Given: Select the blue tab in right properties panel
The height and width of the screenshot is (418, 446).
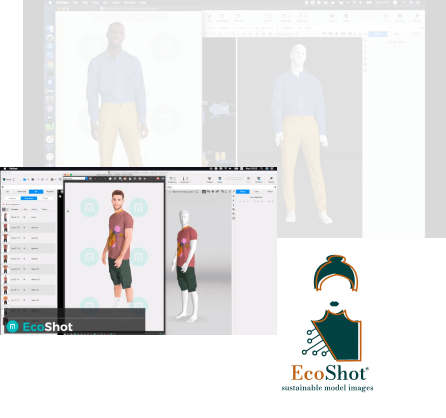Looking at the screenshot, I should pyautogui.click(x=243, y=192).
